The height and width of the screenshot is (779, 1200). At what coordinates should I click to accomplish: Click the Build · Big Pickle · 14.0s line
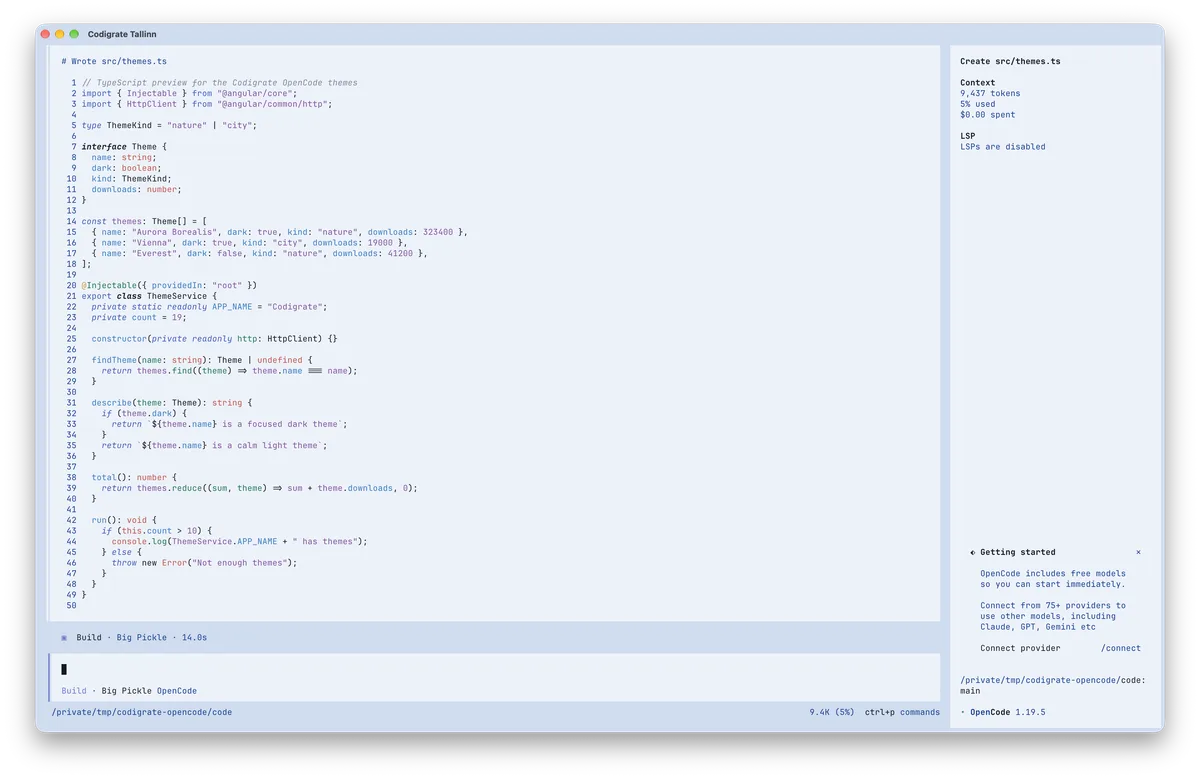(141, 637)
